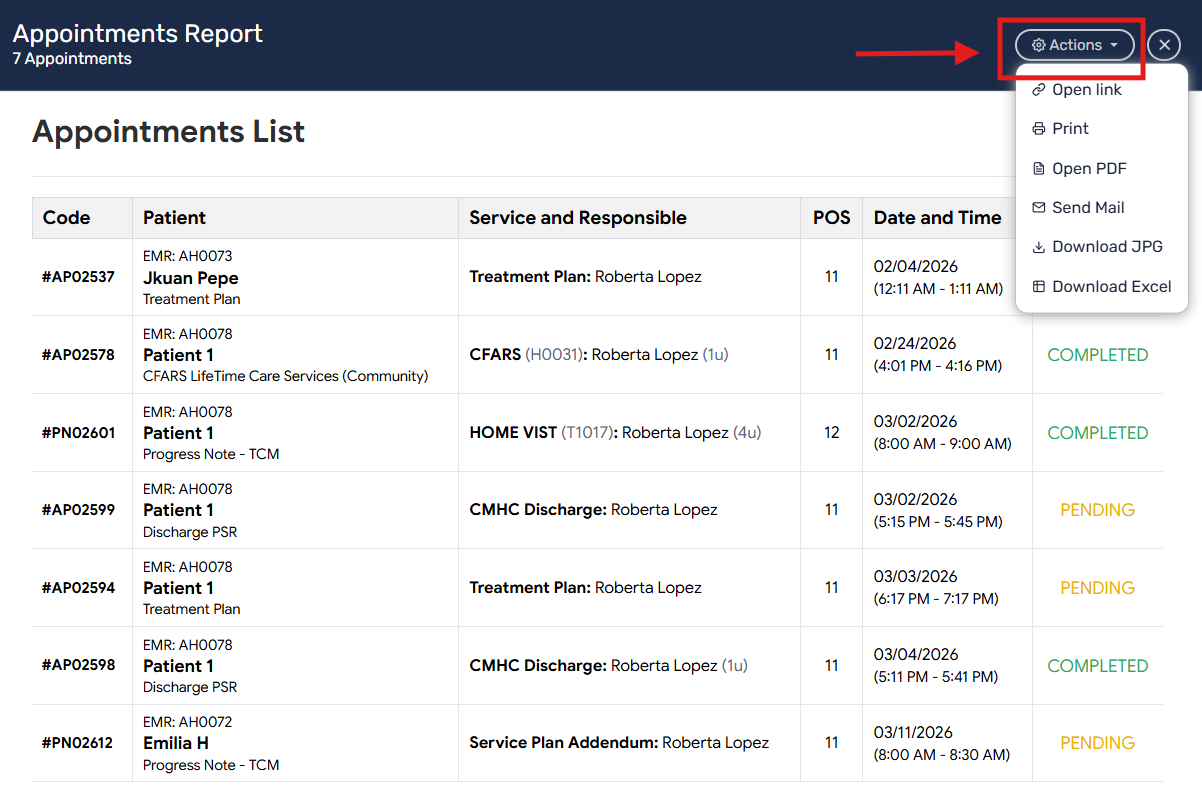Choose Send Mail menu entry
1202x792 pixels.
pyautogui.click(x=1088, y=208)
